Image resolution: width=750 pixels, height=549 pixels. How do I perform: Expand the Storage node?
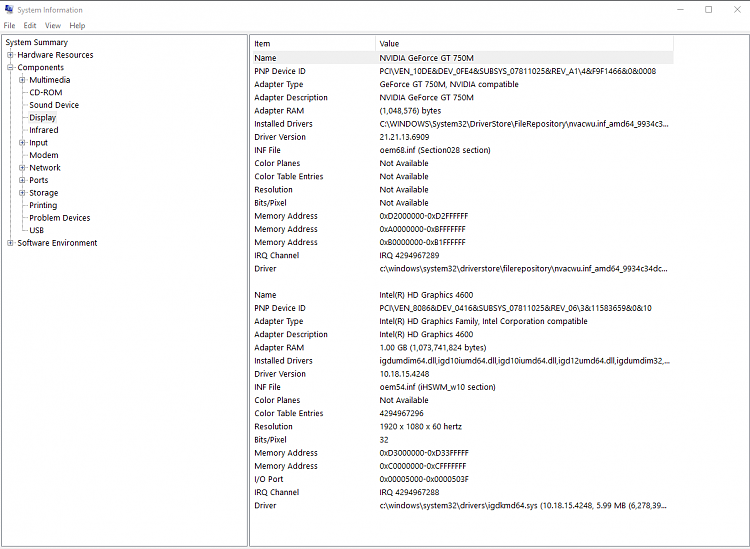[x=22, y=193]
